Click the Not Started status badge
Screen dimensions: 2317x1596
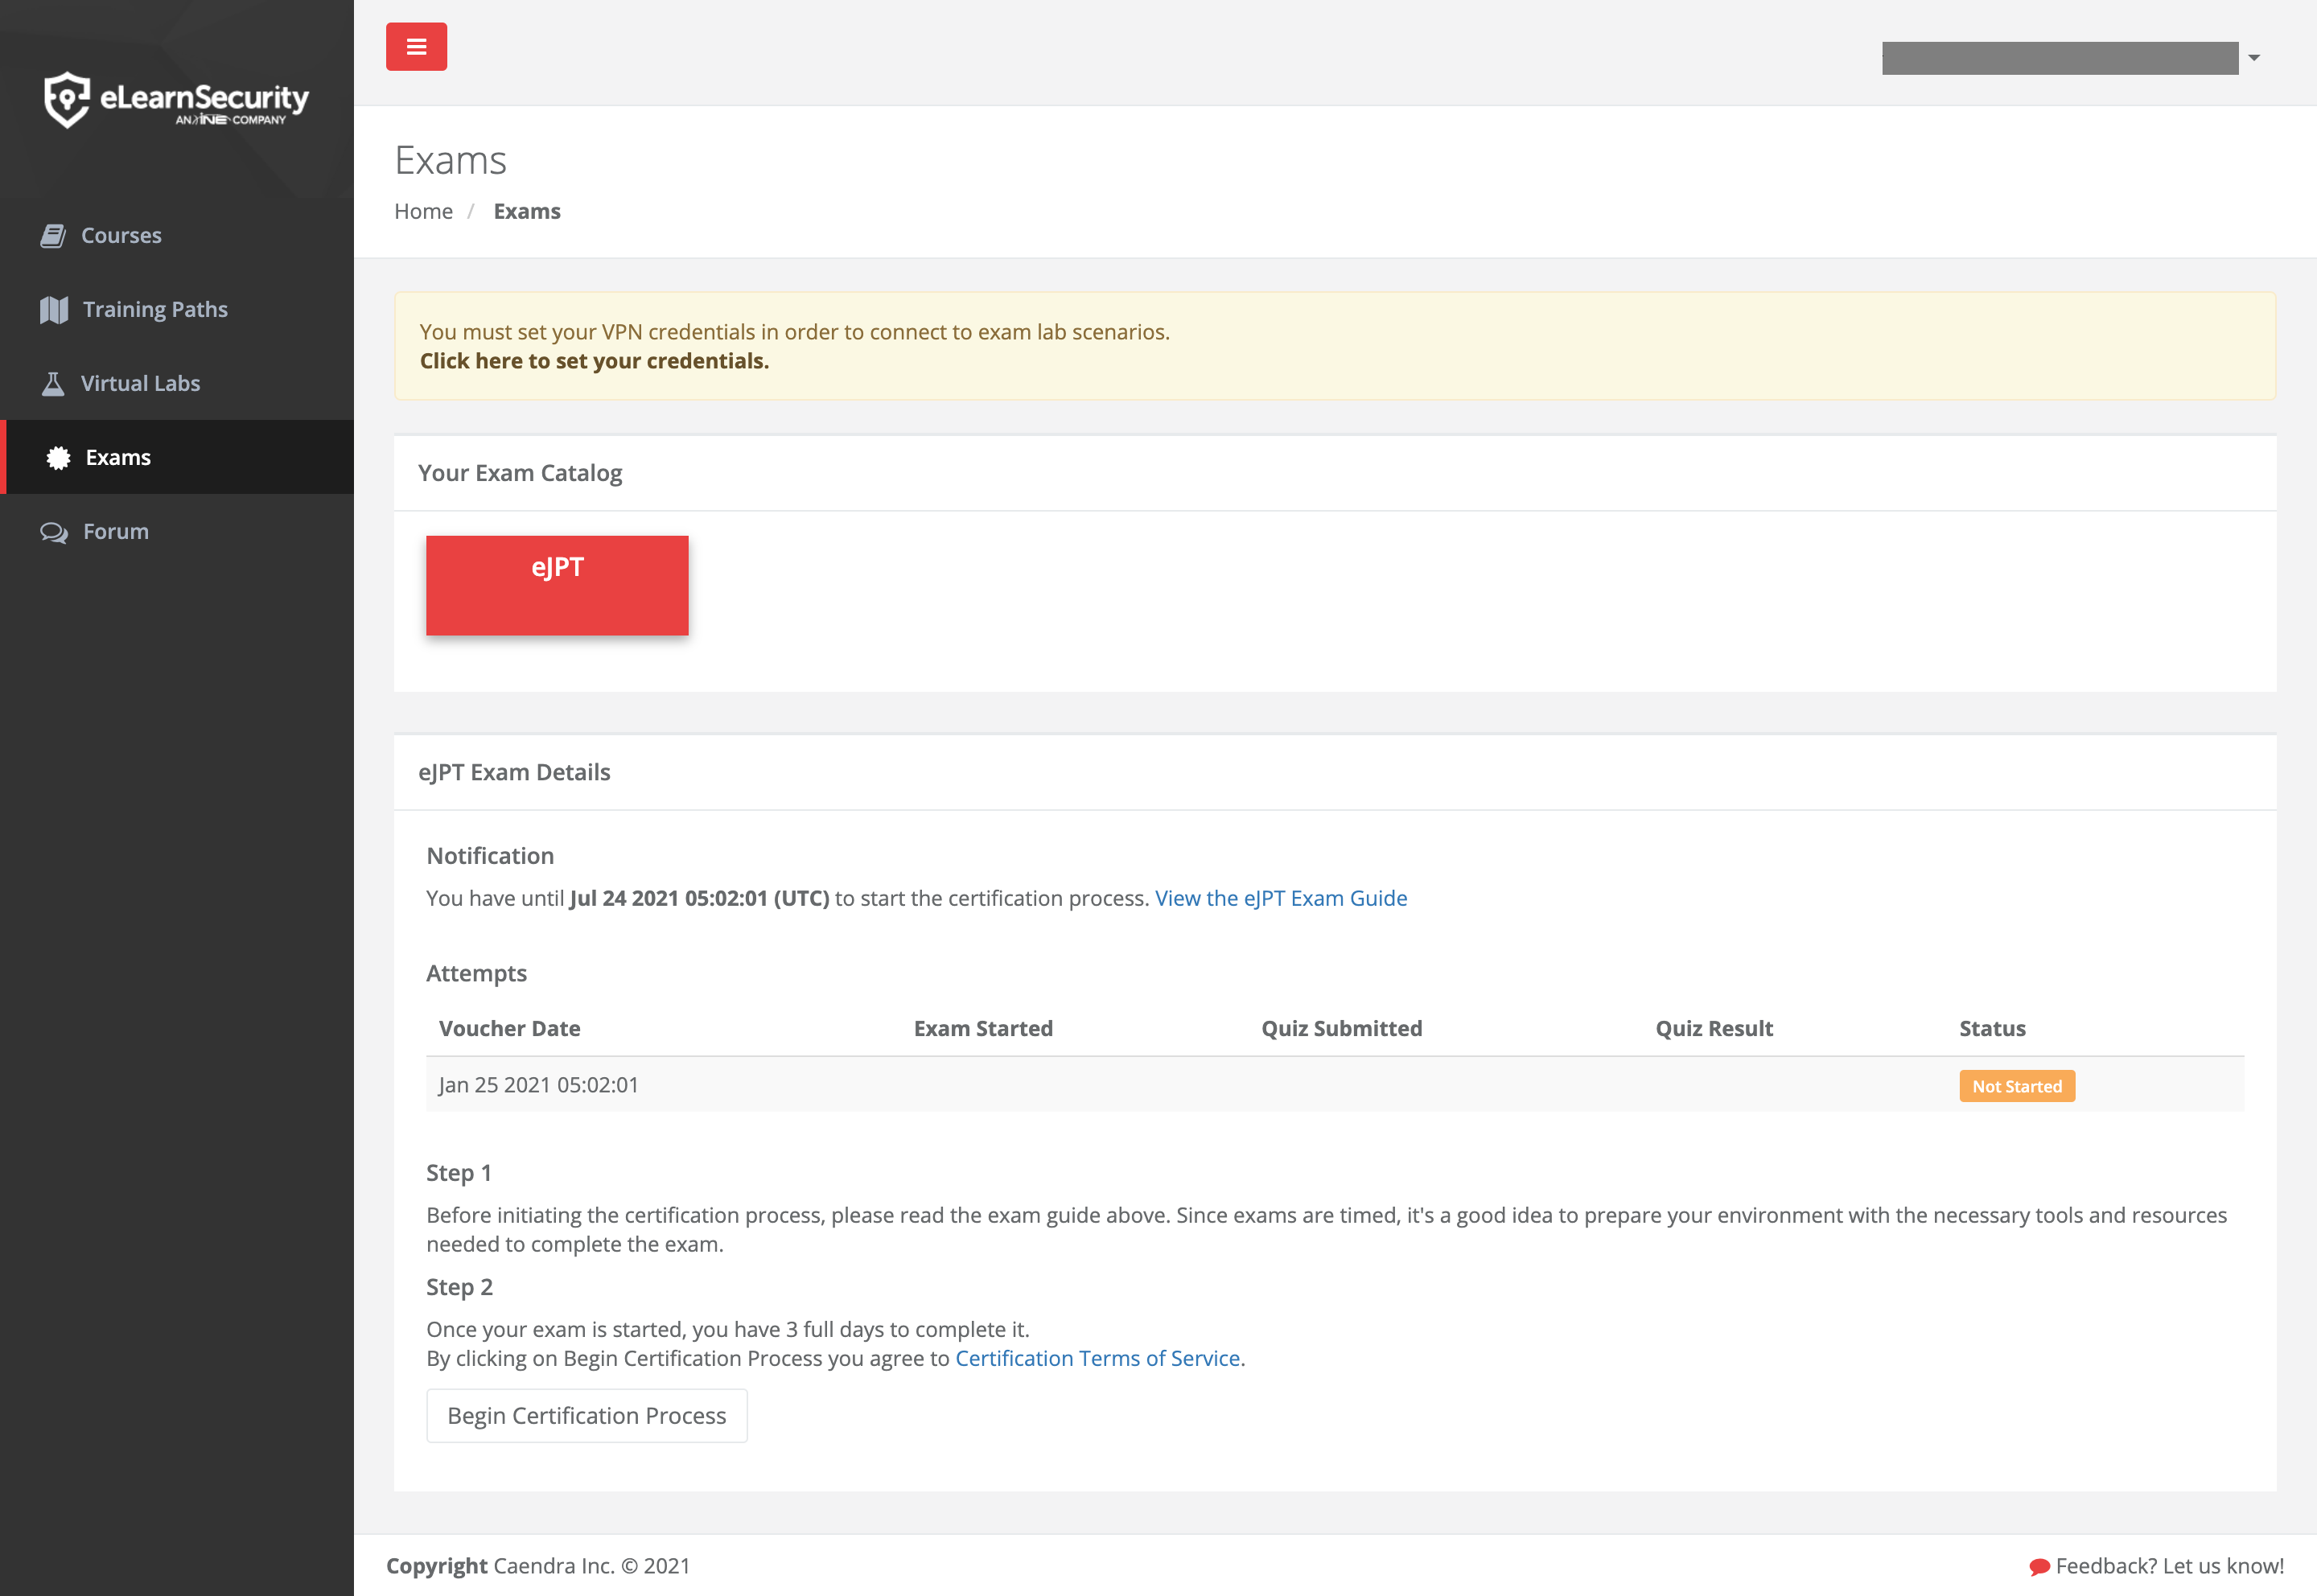tap(2016, 1085)
